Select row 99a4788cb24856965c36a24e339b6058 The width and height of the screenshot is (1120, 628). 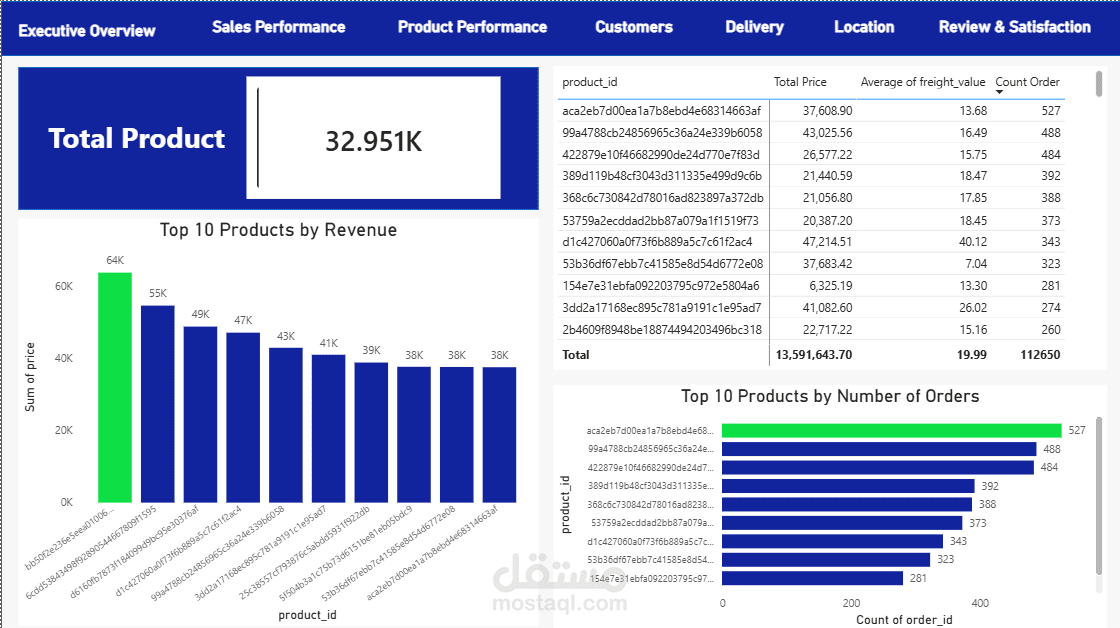811,133
